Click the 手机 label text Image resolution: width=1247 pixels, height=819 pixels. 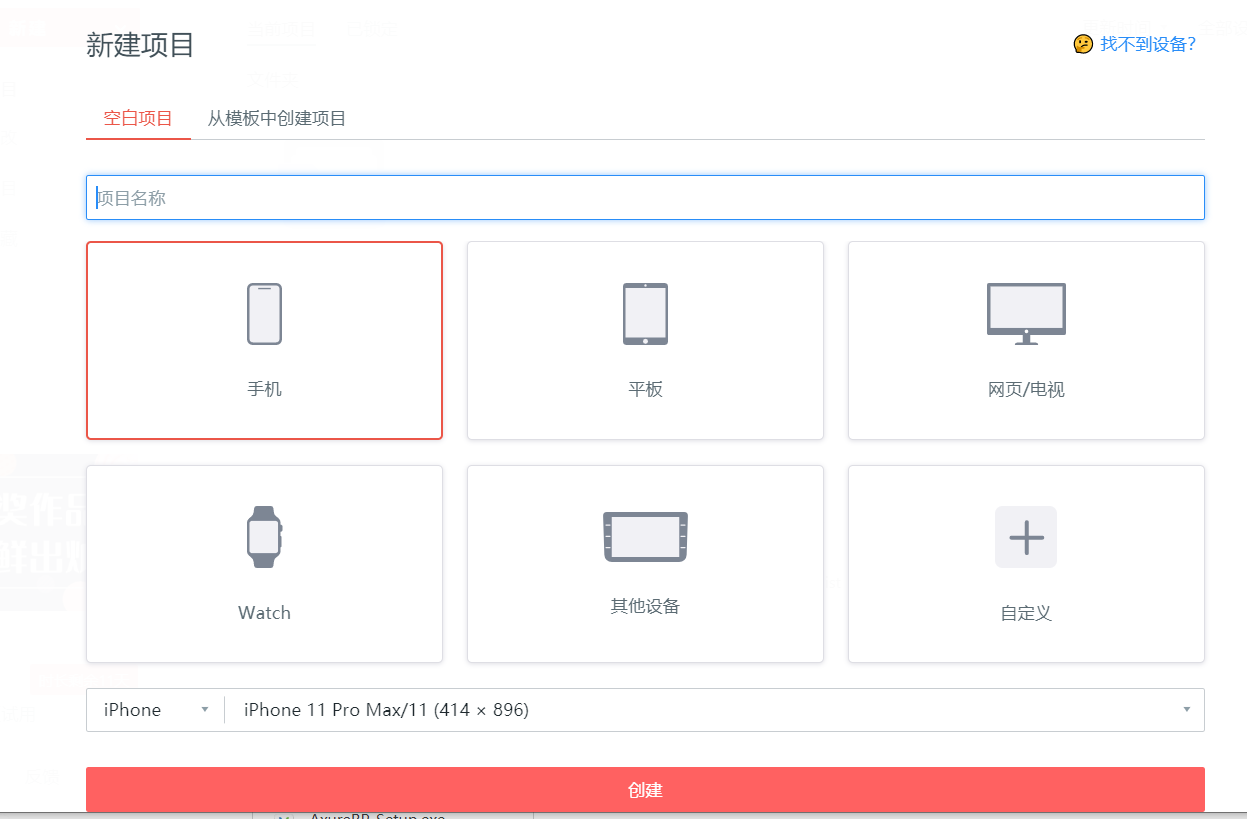264,389
